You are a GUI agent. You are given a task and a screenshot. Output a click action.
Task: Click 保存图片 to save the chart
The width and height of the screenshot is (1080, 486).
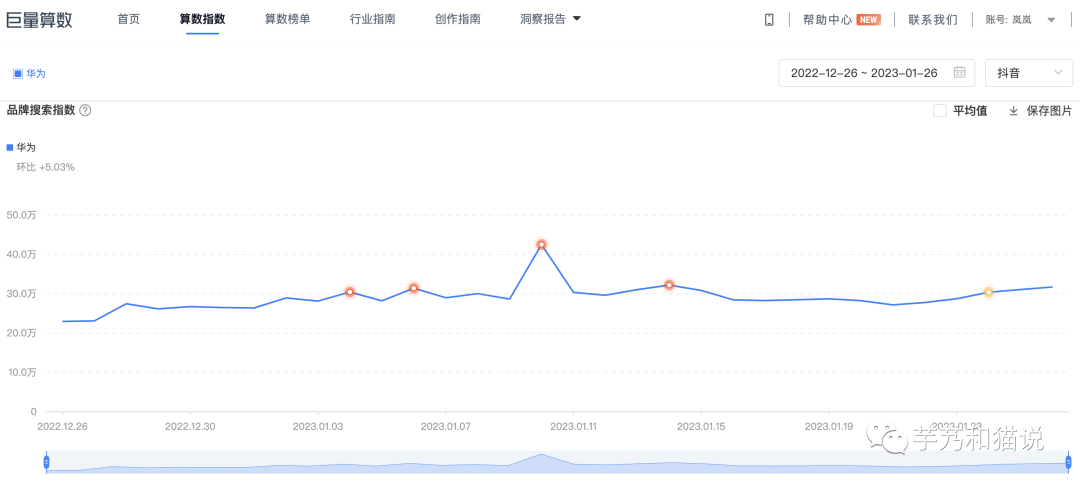[1049, 111]
